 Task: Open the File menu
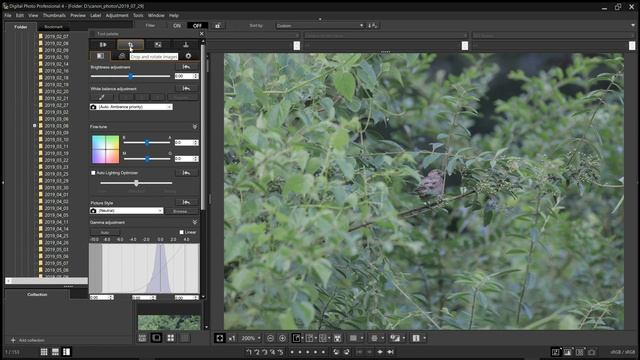tap(8, 16)
